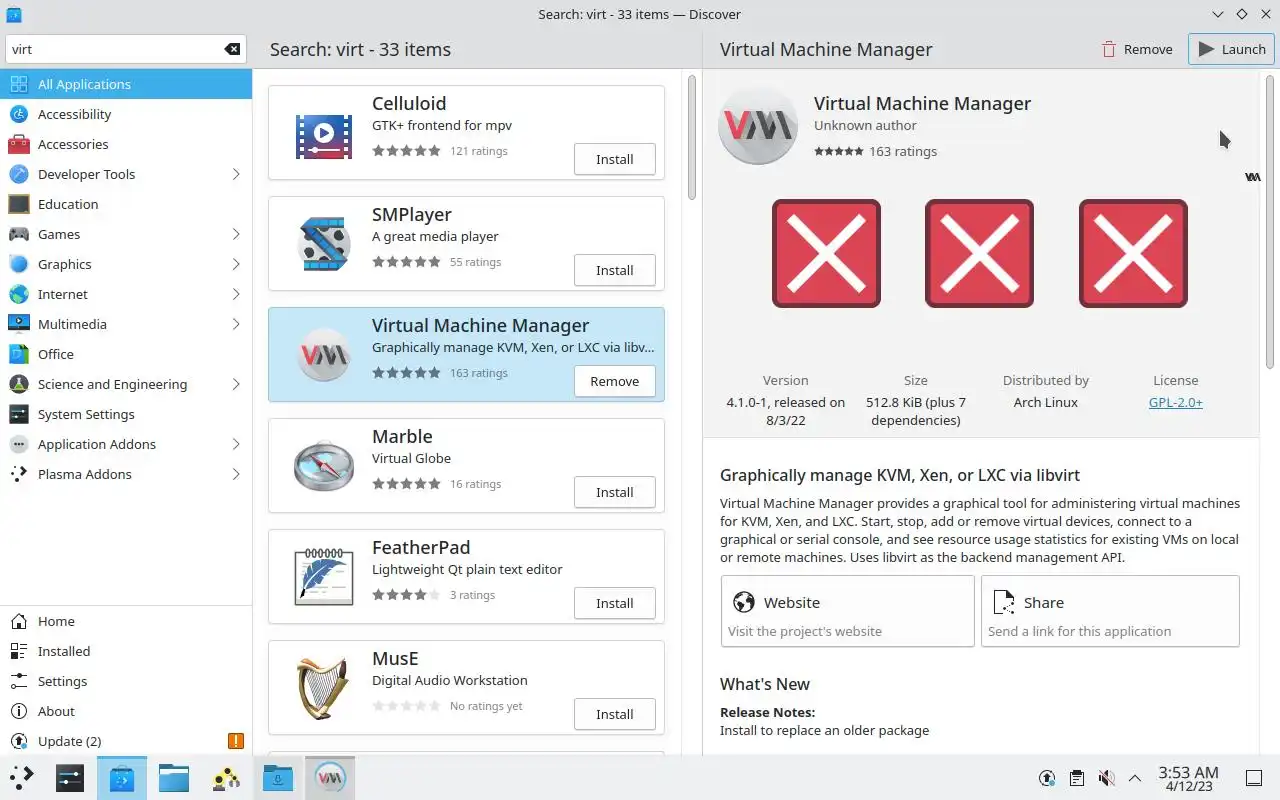Click the show desktop icon

pyautogui.click(x=1253, y=778)
